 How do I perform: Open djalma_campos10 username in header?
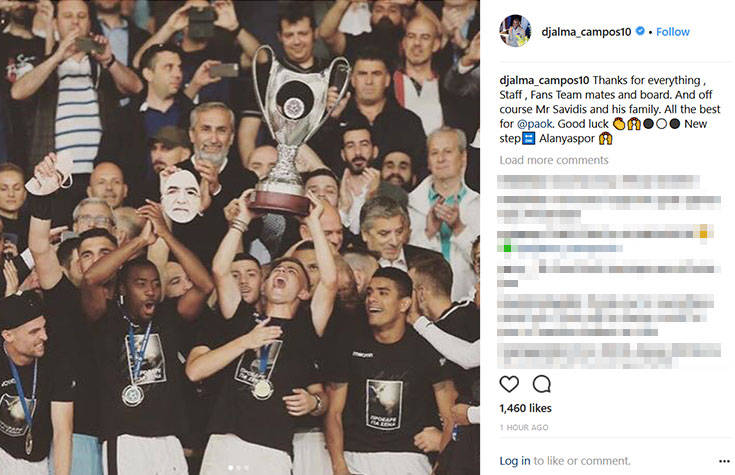click(586, 32)
